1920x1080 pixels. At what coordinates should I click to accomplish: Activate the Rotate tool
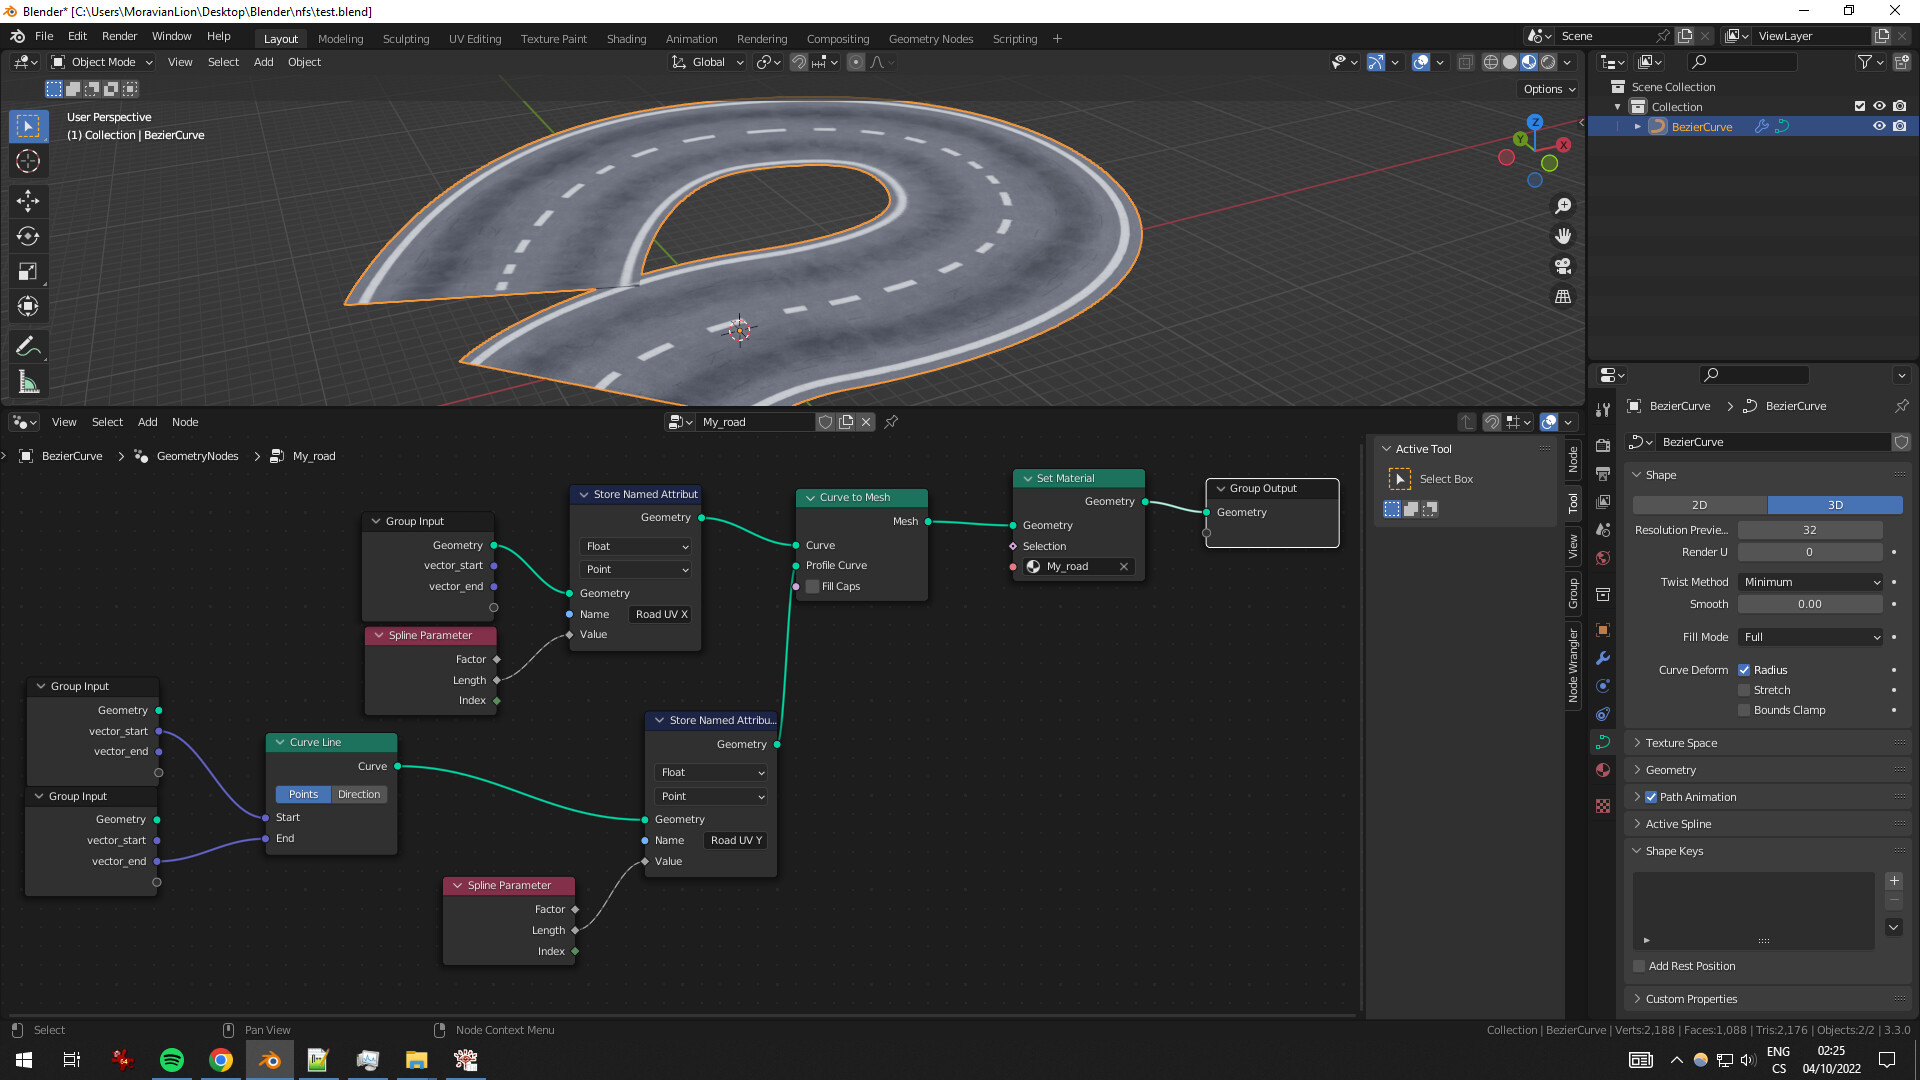click(x=28, y=236)
